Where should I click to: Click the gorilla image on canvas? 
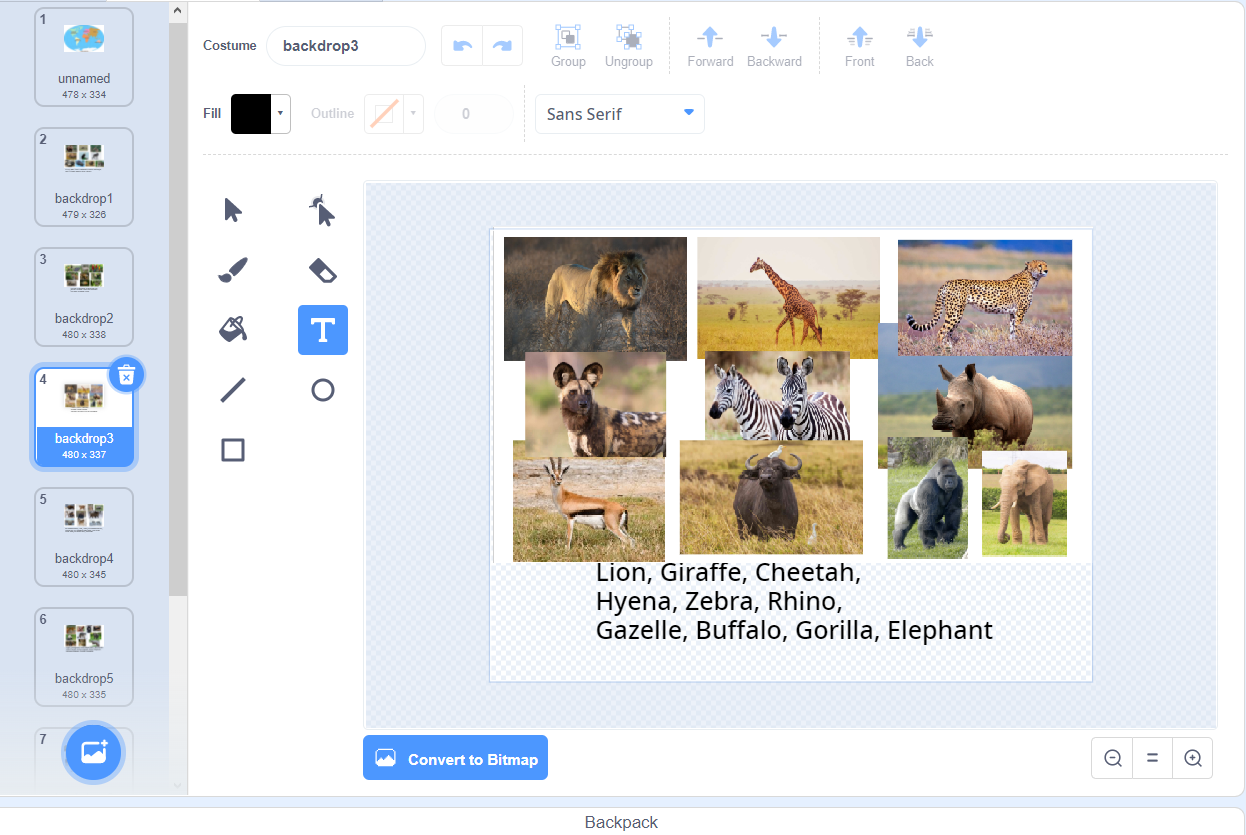927,498
